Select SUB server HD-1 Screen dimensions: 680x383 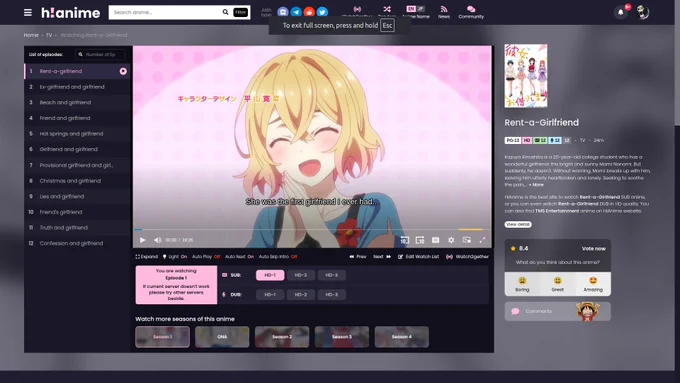[x=270, y=275]
